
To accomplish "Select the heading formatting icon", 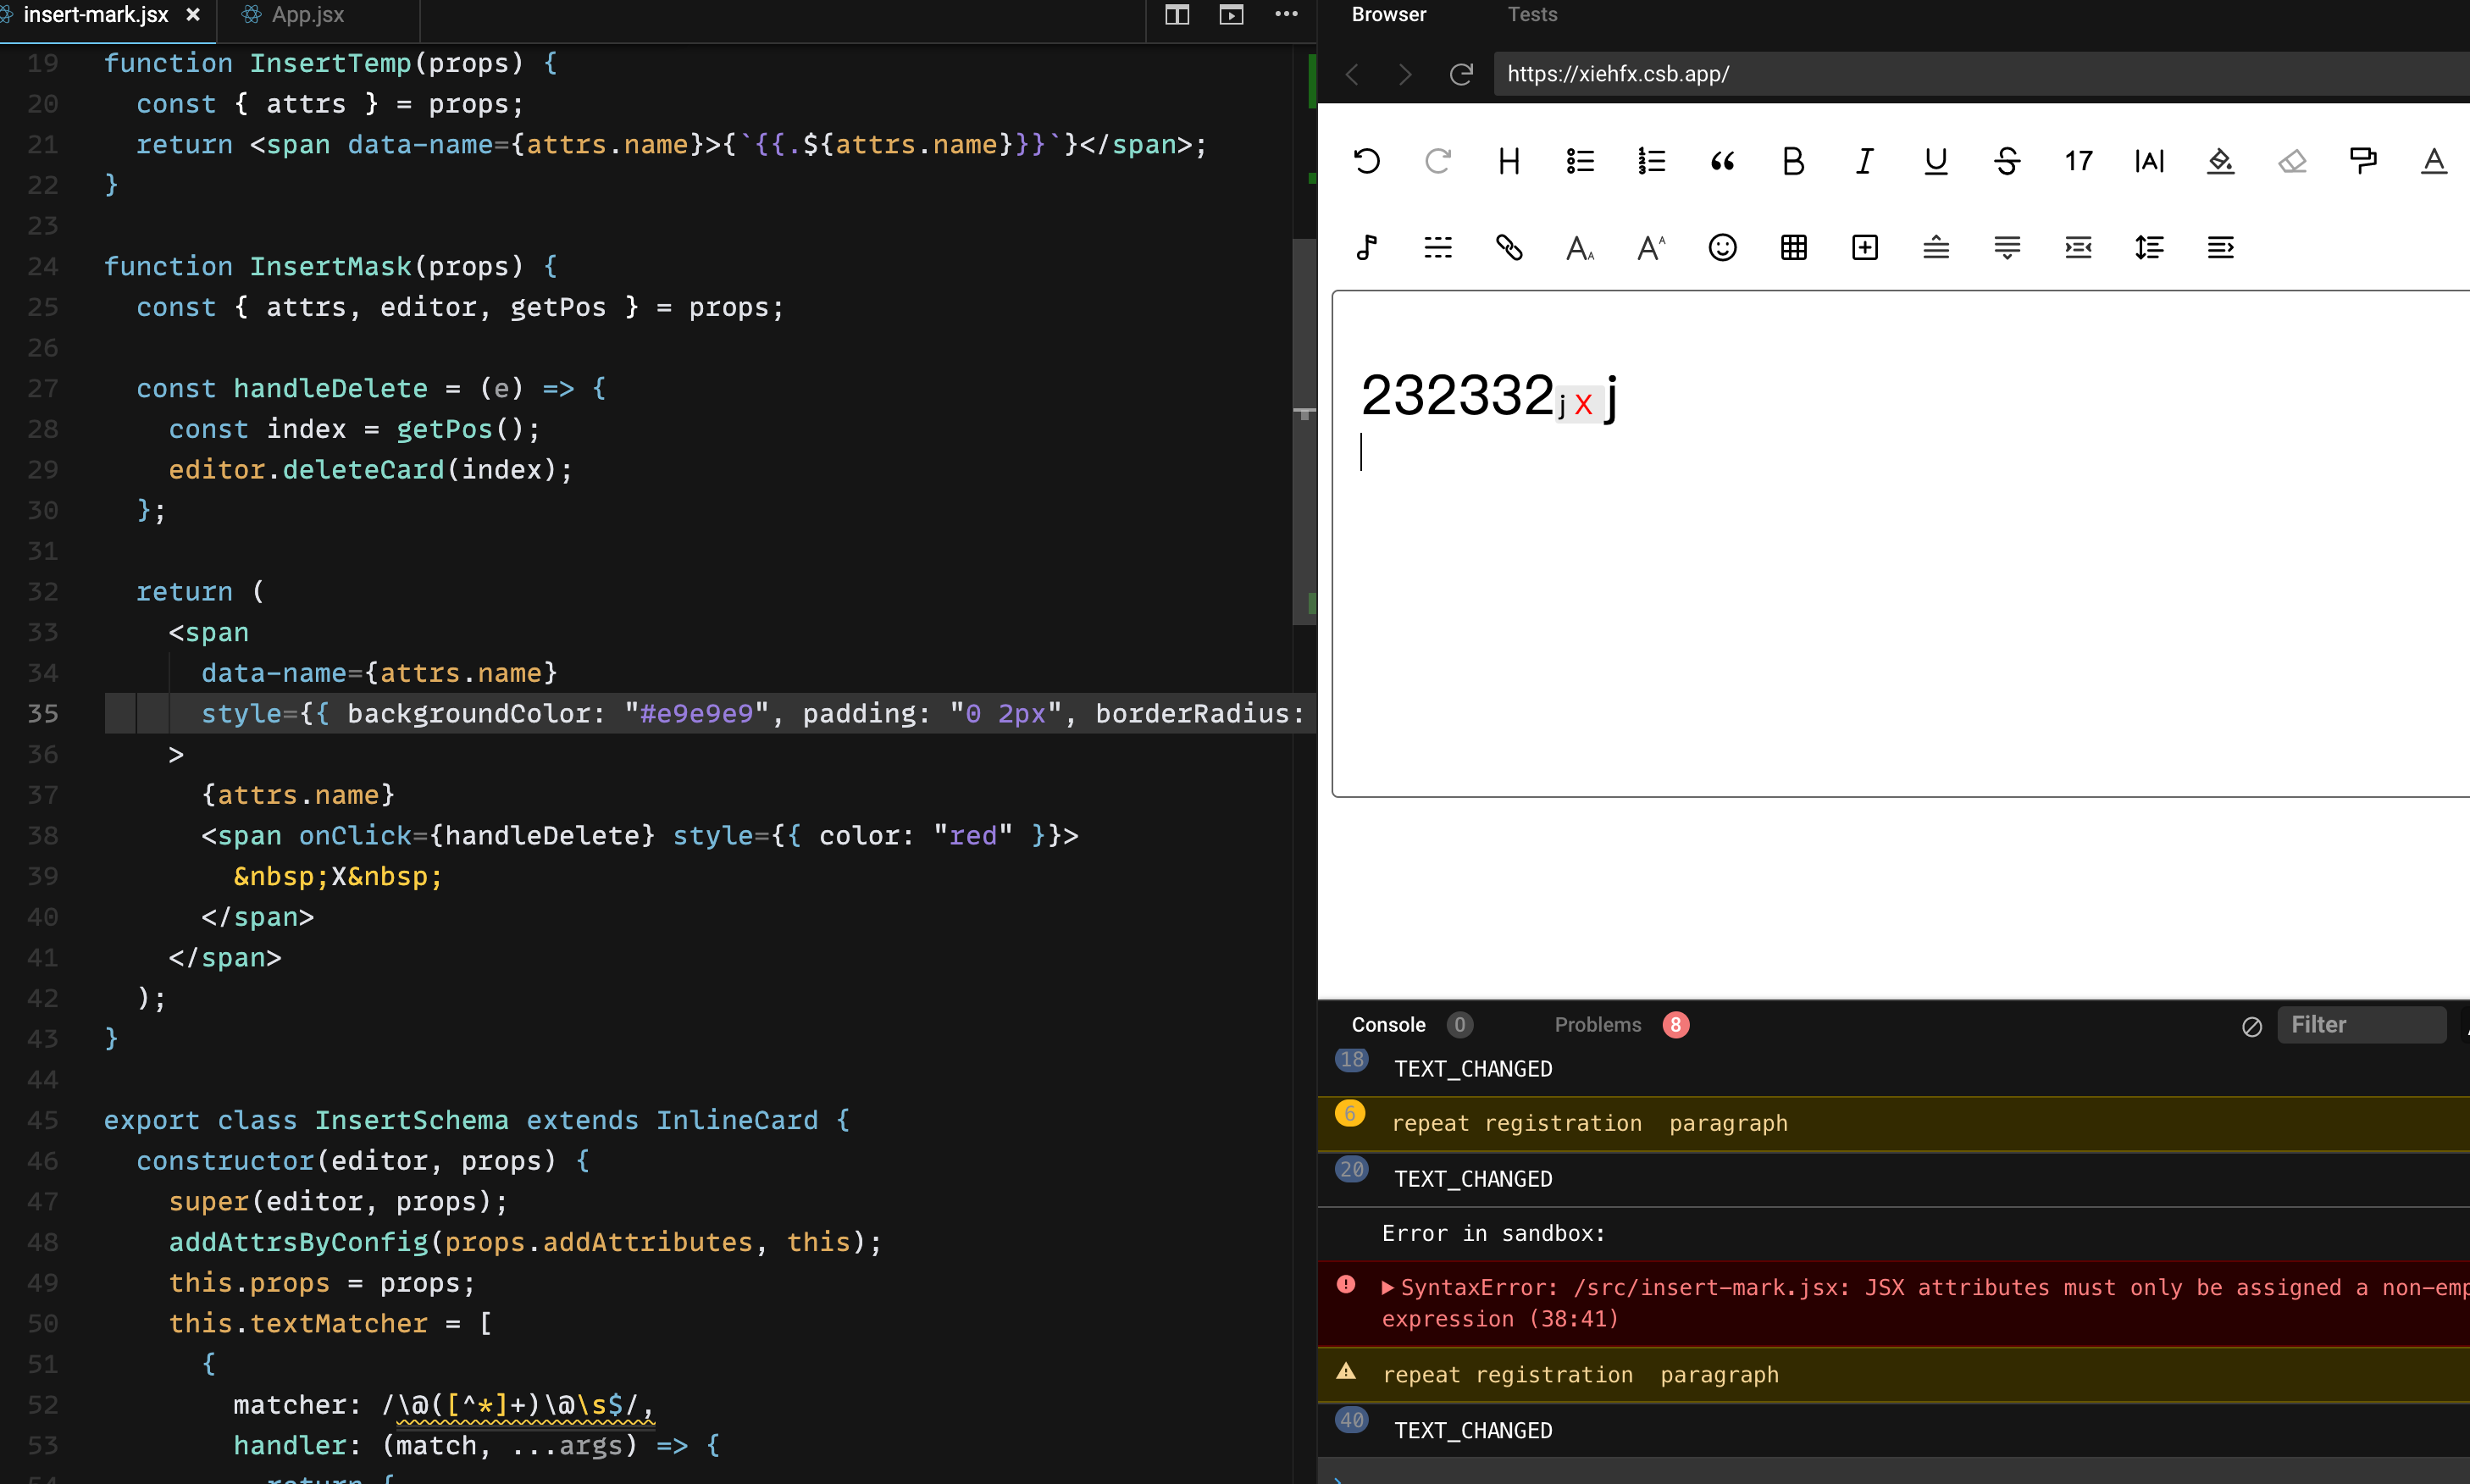I will pyautogui.click(x=1508, y=161).
